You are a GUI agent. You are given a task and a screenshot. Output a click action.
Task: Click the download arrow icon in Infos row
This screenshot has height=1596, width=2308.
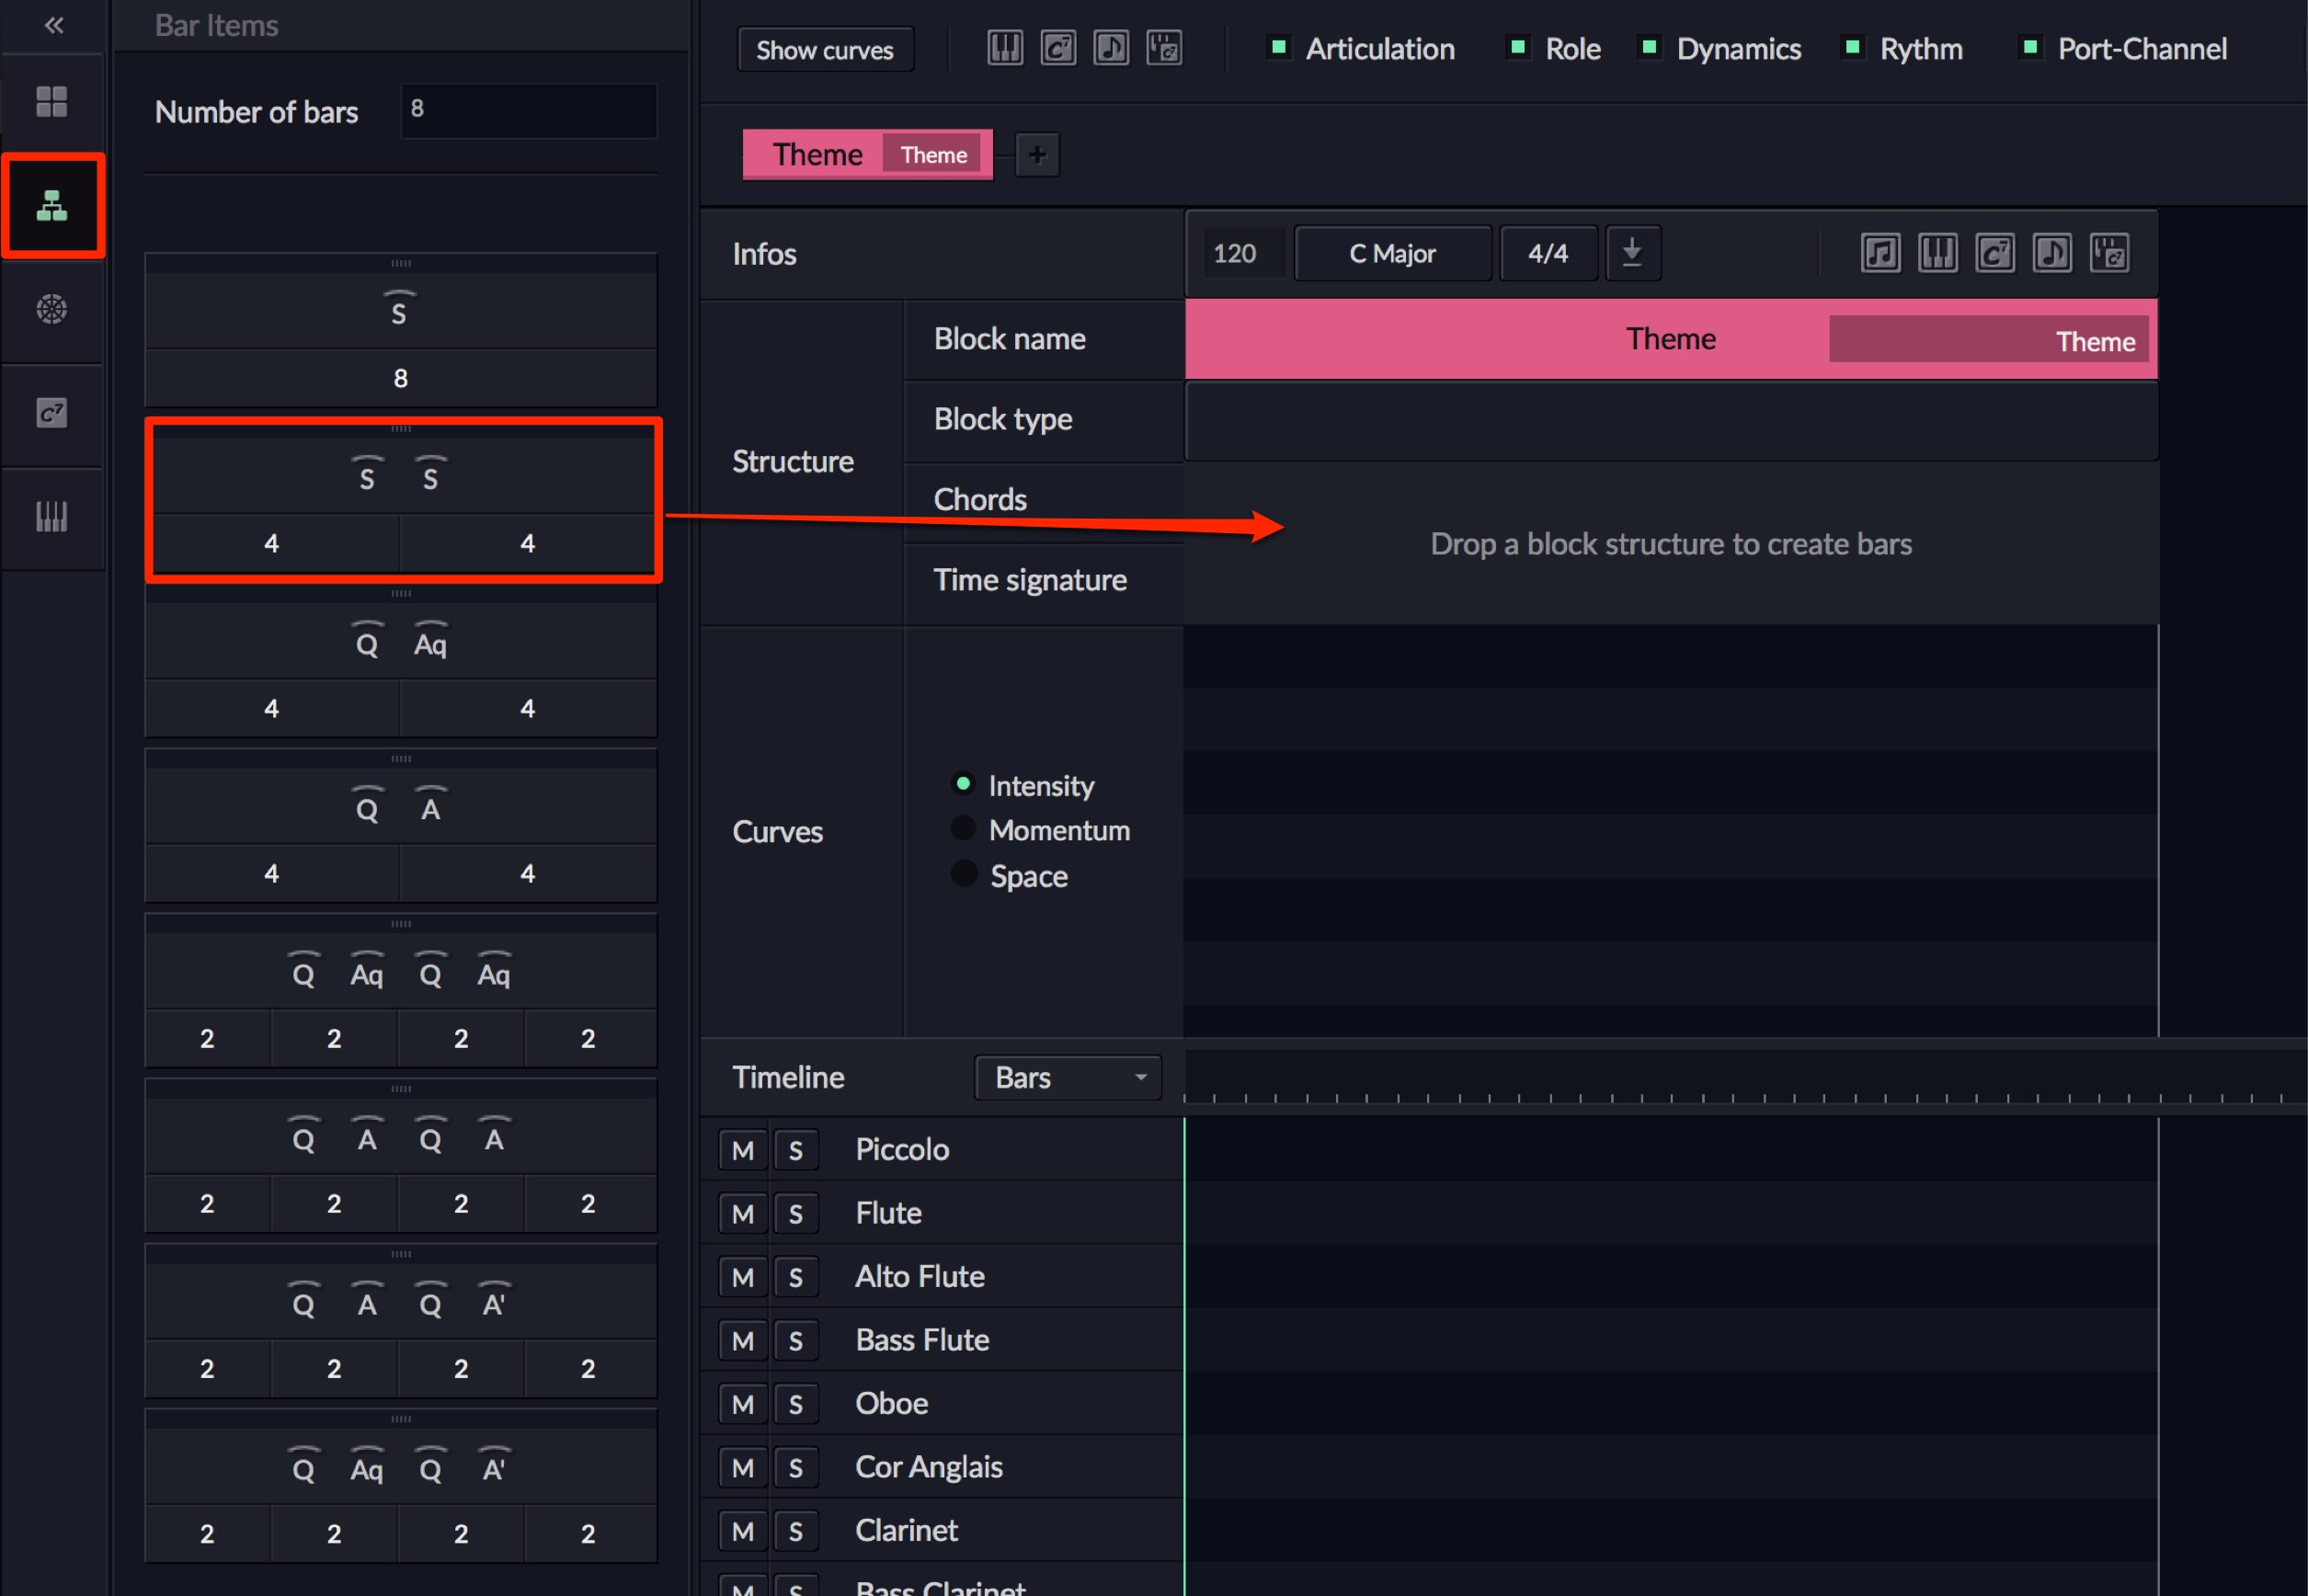pos(1632,253)
